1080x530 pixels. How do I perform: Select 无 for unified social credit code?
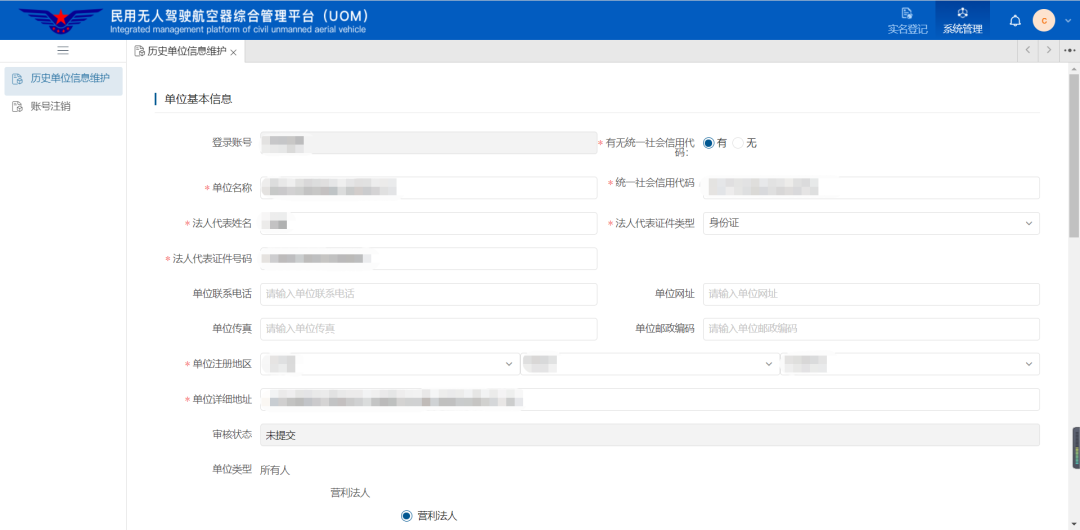[739, 143]
